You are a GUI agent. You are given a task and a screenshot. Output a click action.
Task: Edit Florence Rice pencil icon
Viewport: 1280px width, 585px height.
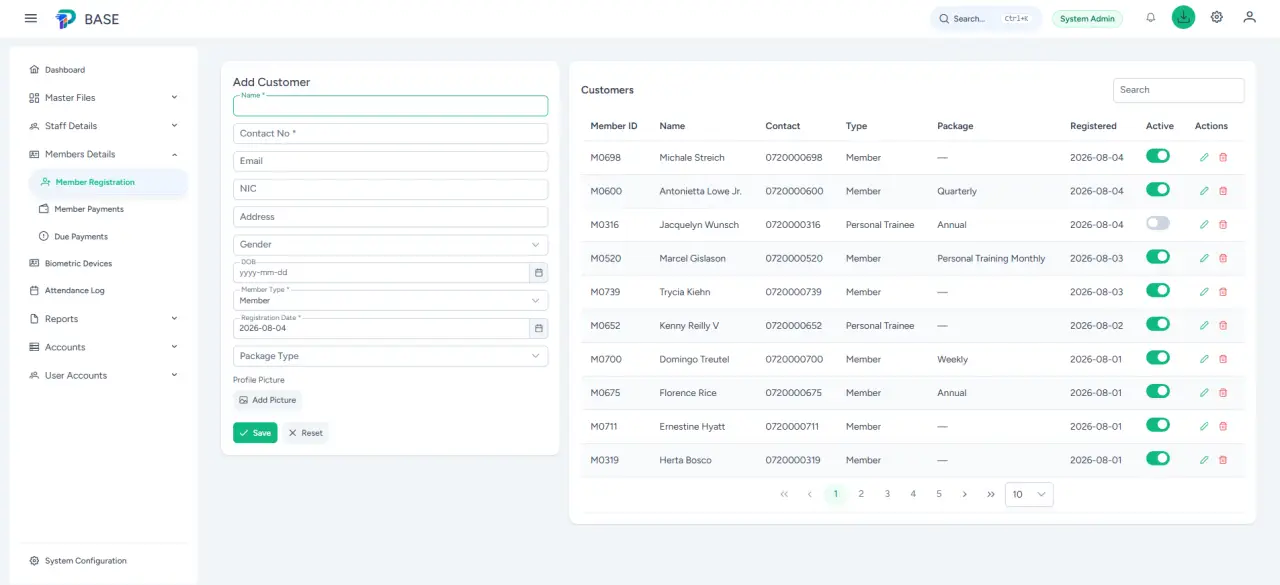[x=1204, y=393]
